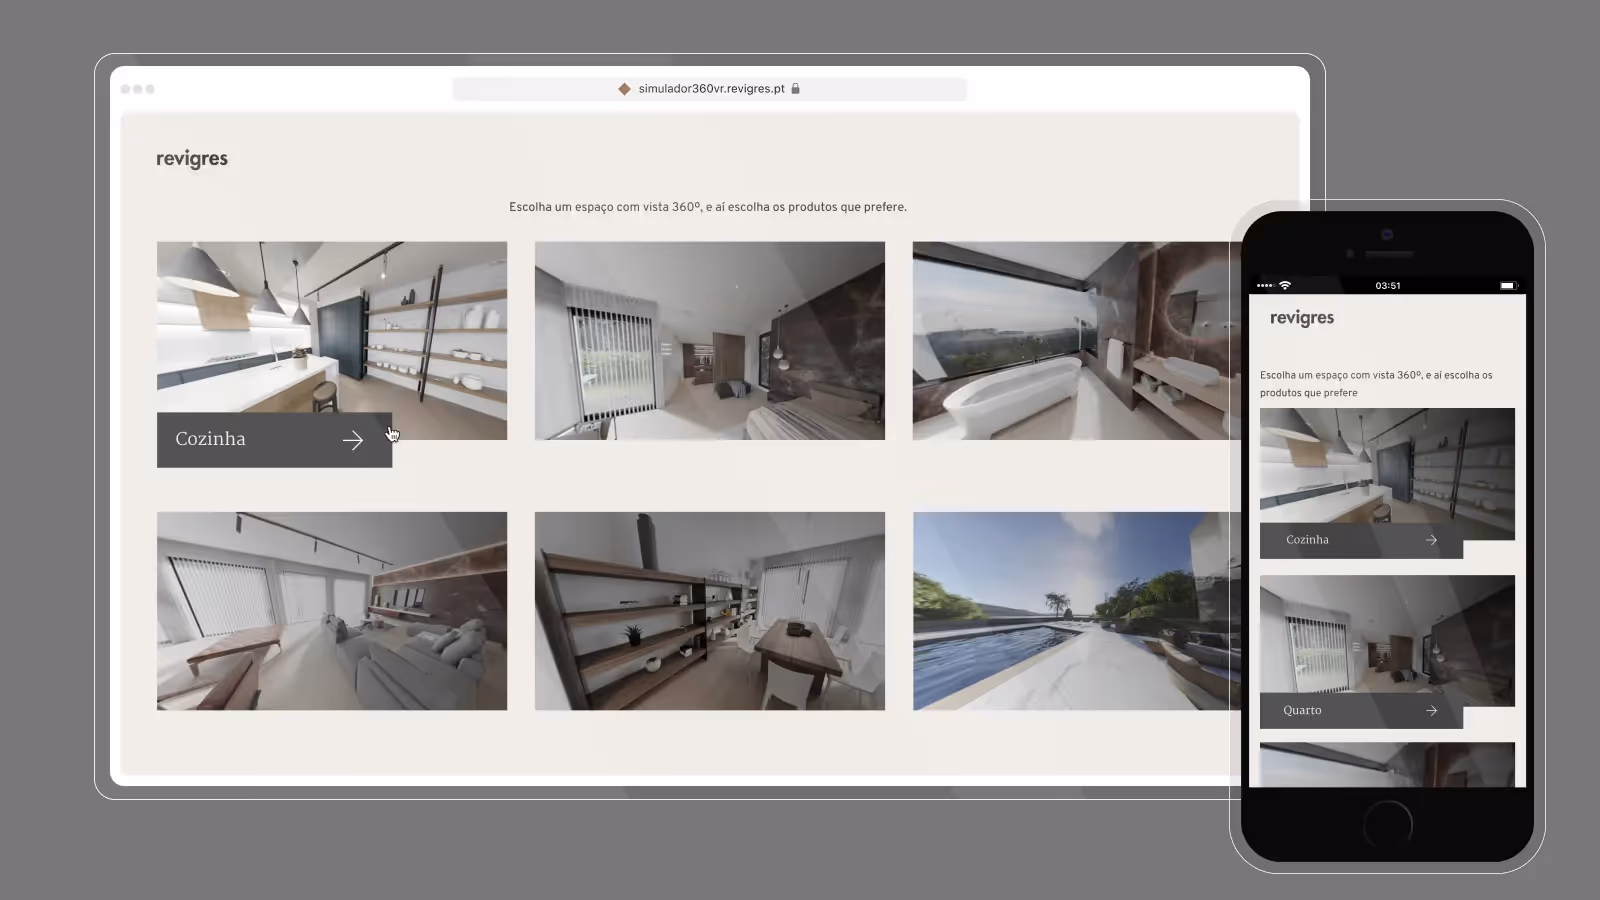Click the signal strength dots on the phone
Screen dimensions: 1600x900
pos(1265,286)
